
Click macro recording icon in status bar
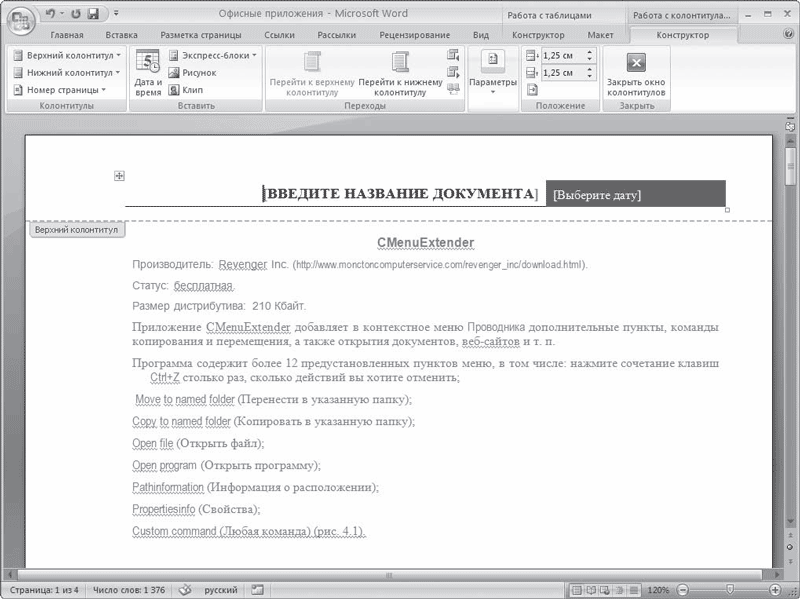coord(257,590)
